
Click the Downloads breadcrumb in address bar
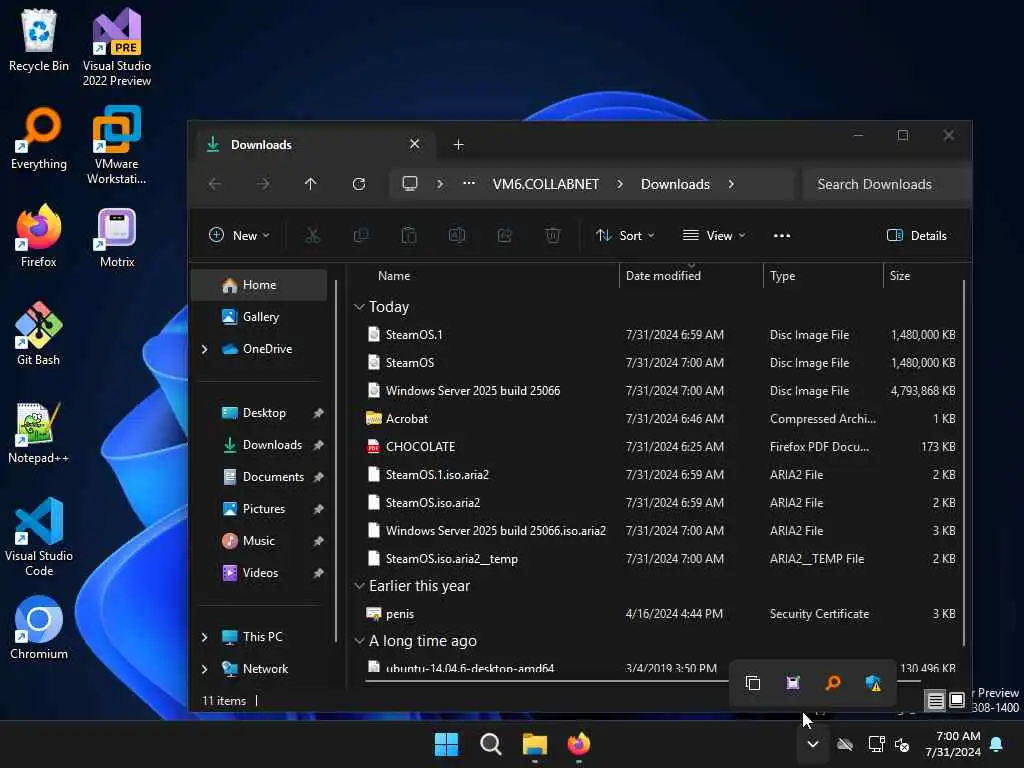675,184
